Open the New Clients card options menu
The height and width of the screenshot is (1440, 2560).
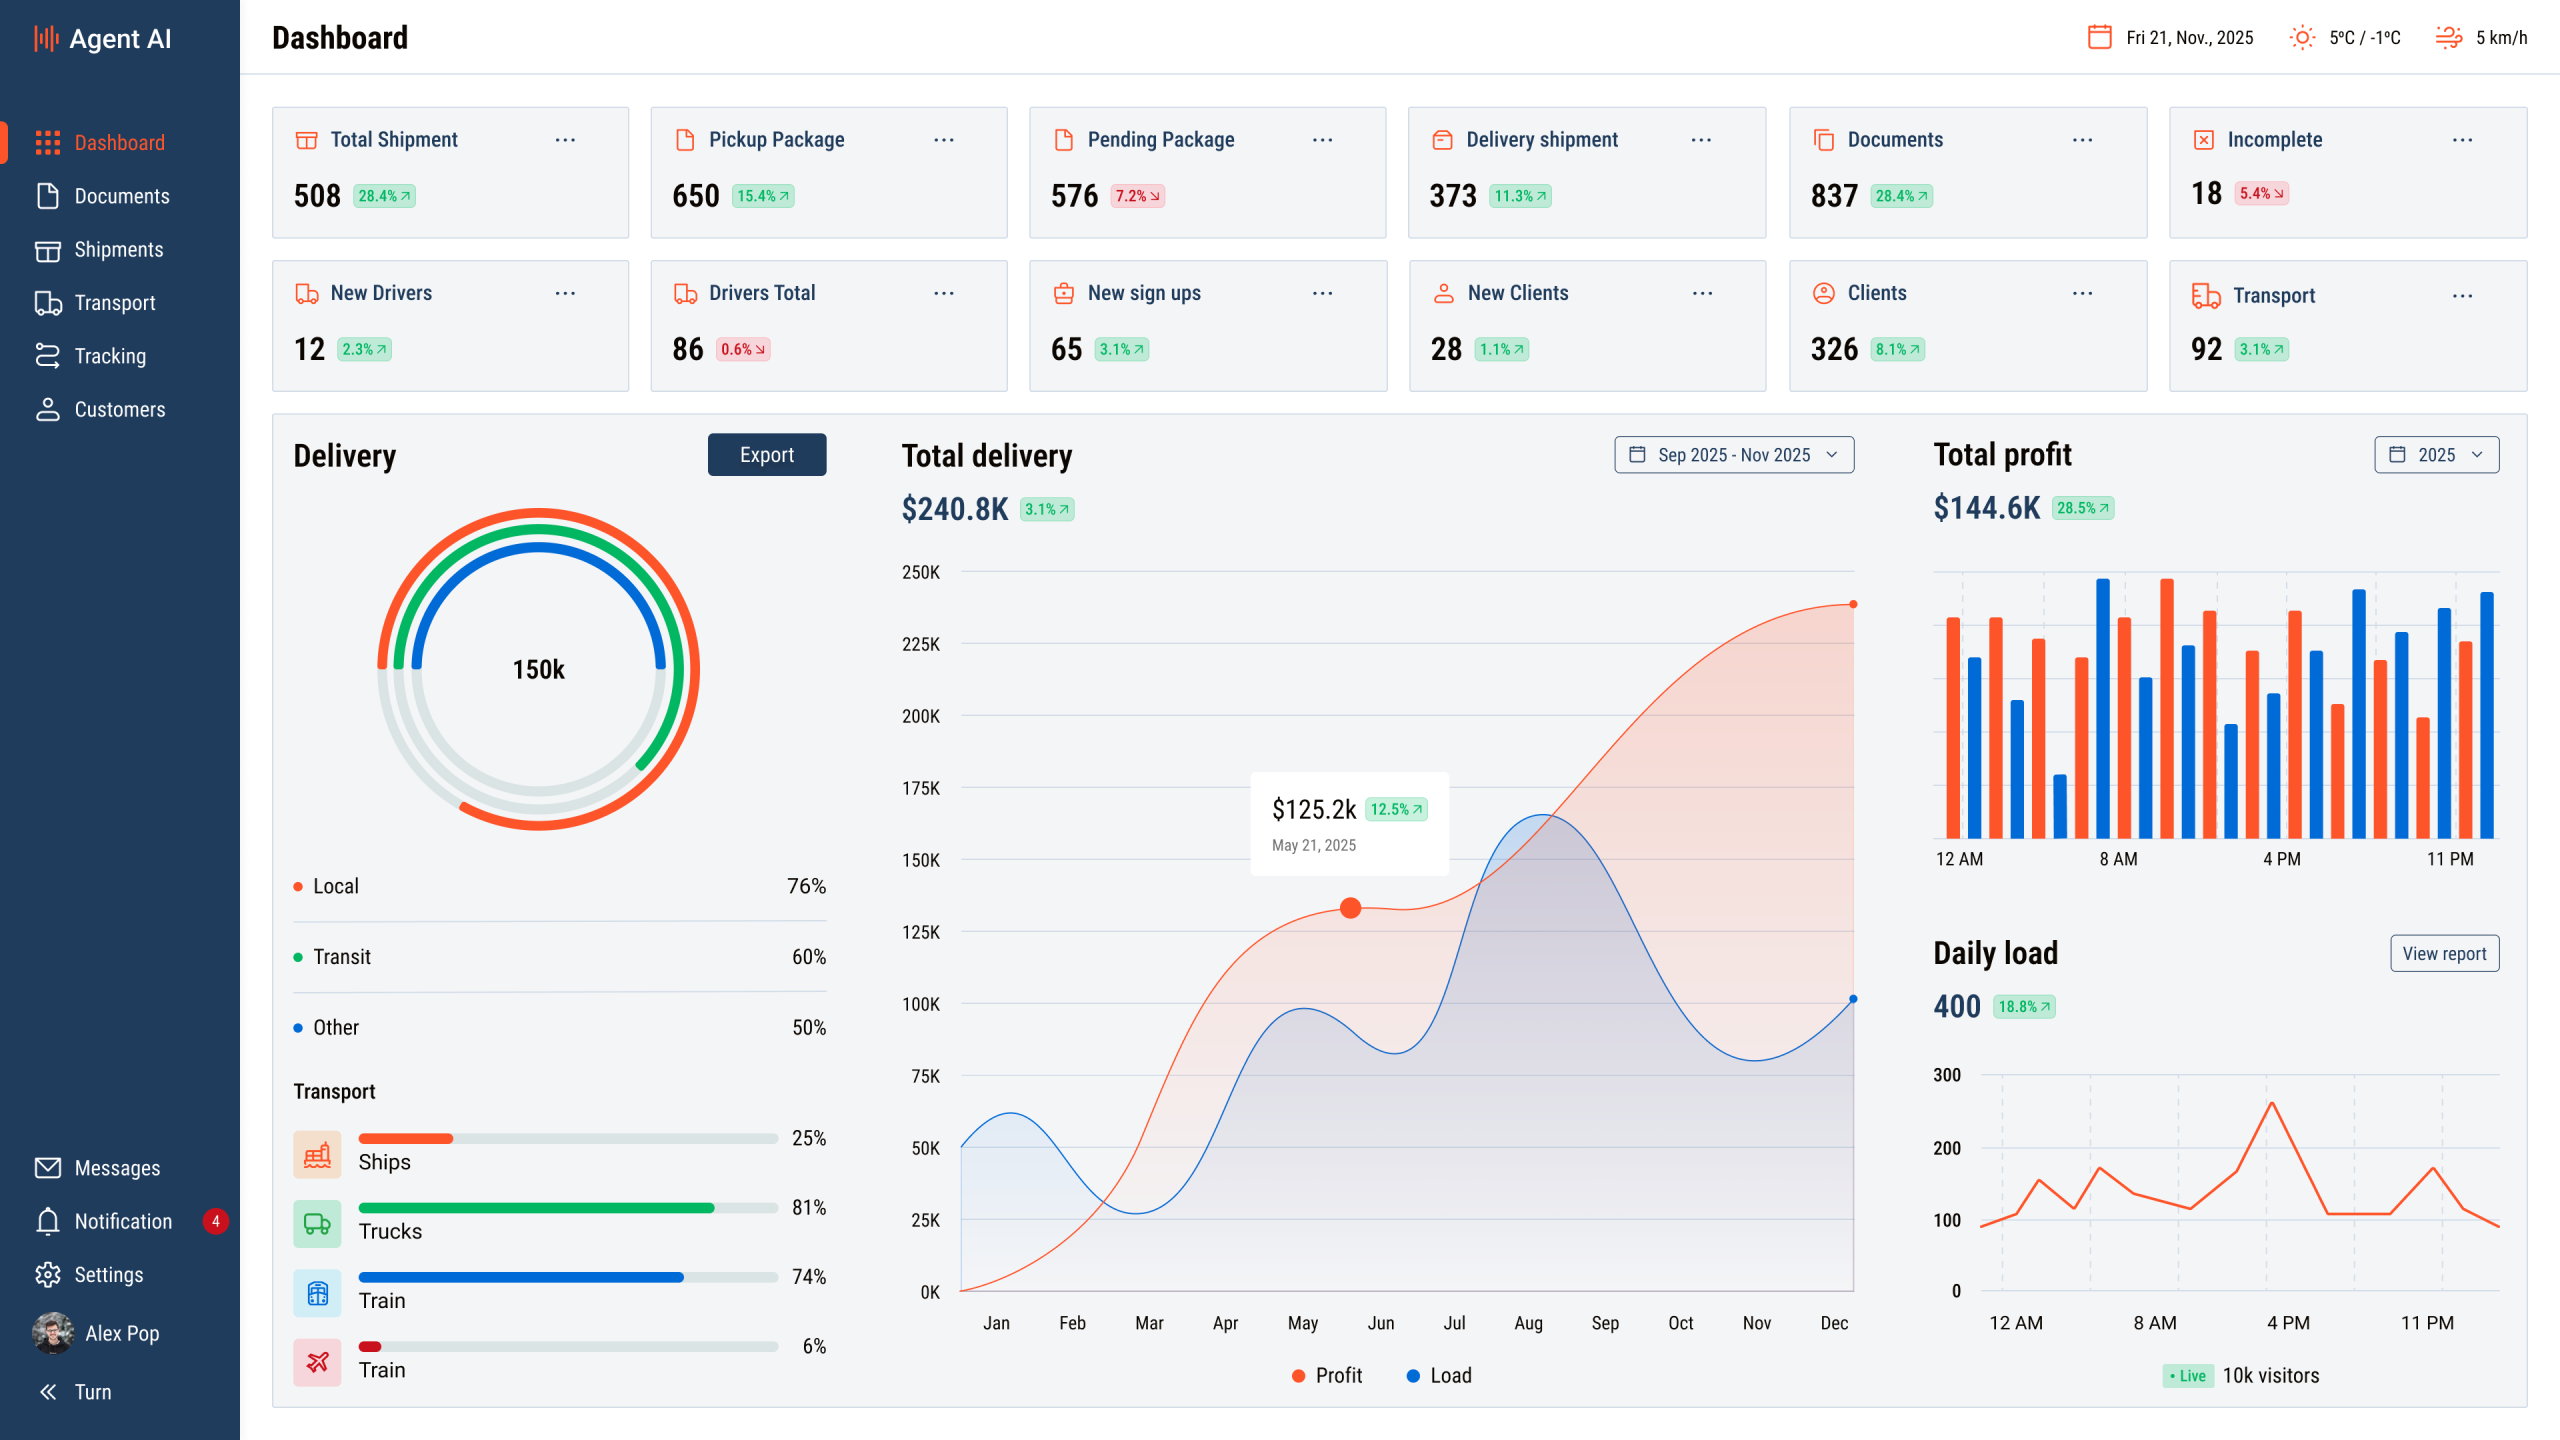[x=1702, y=293]
